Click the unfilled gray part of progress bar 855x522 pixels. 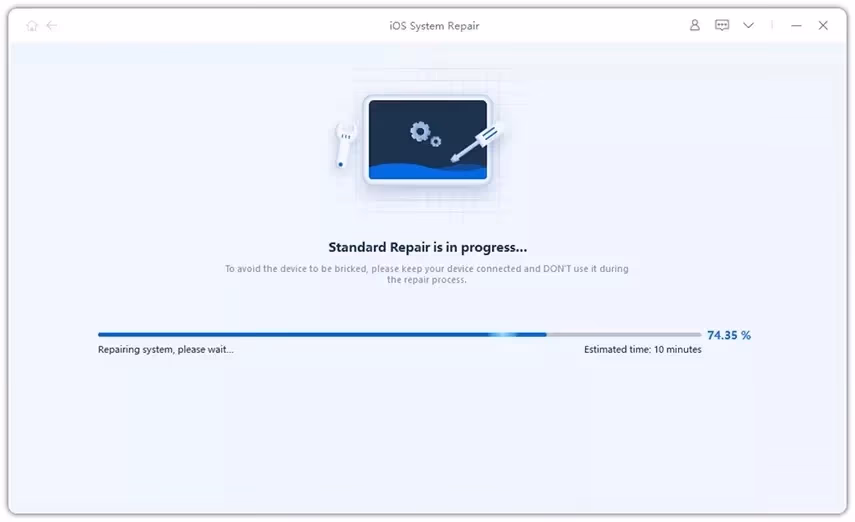tap(625, 334)
